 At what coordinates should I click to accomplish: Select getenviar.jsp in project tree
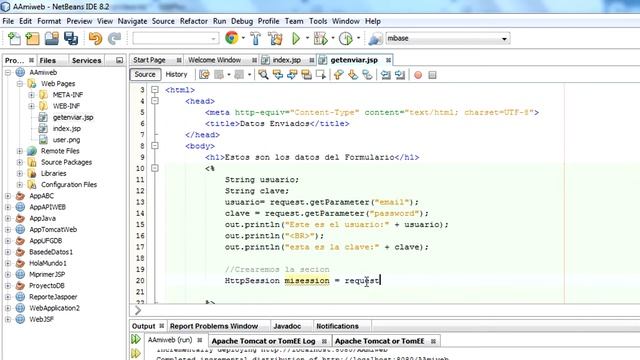click(73, 118)
